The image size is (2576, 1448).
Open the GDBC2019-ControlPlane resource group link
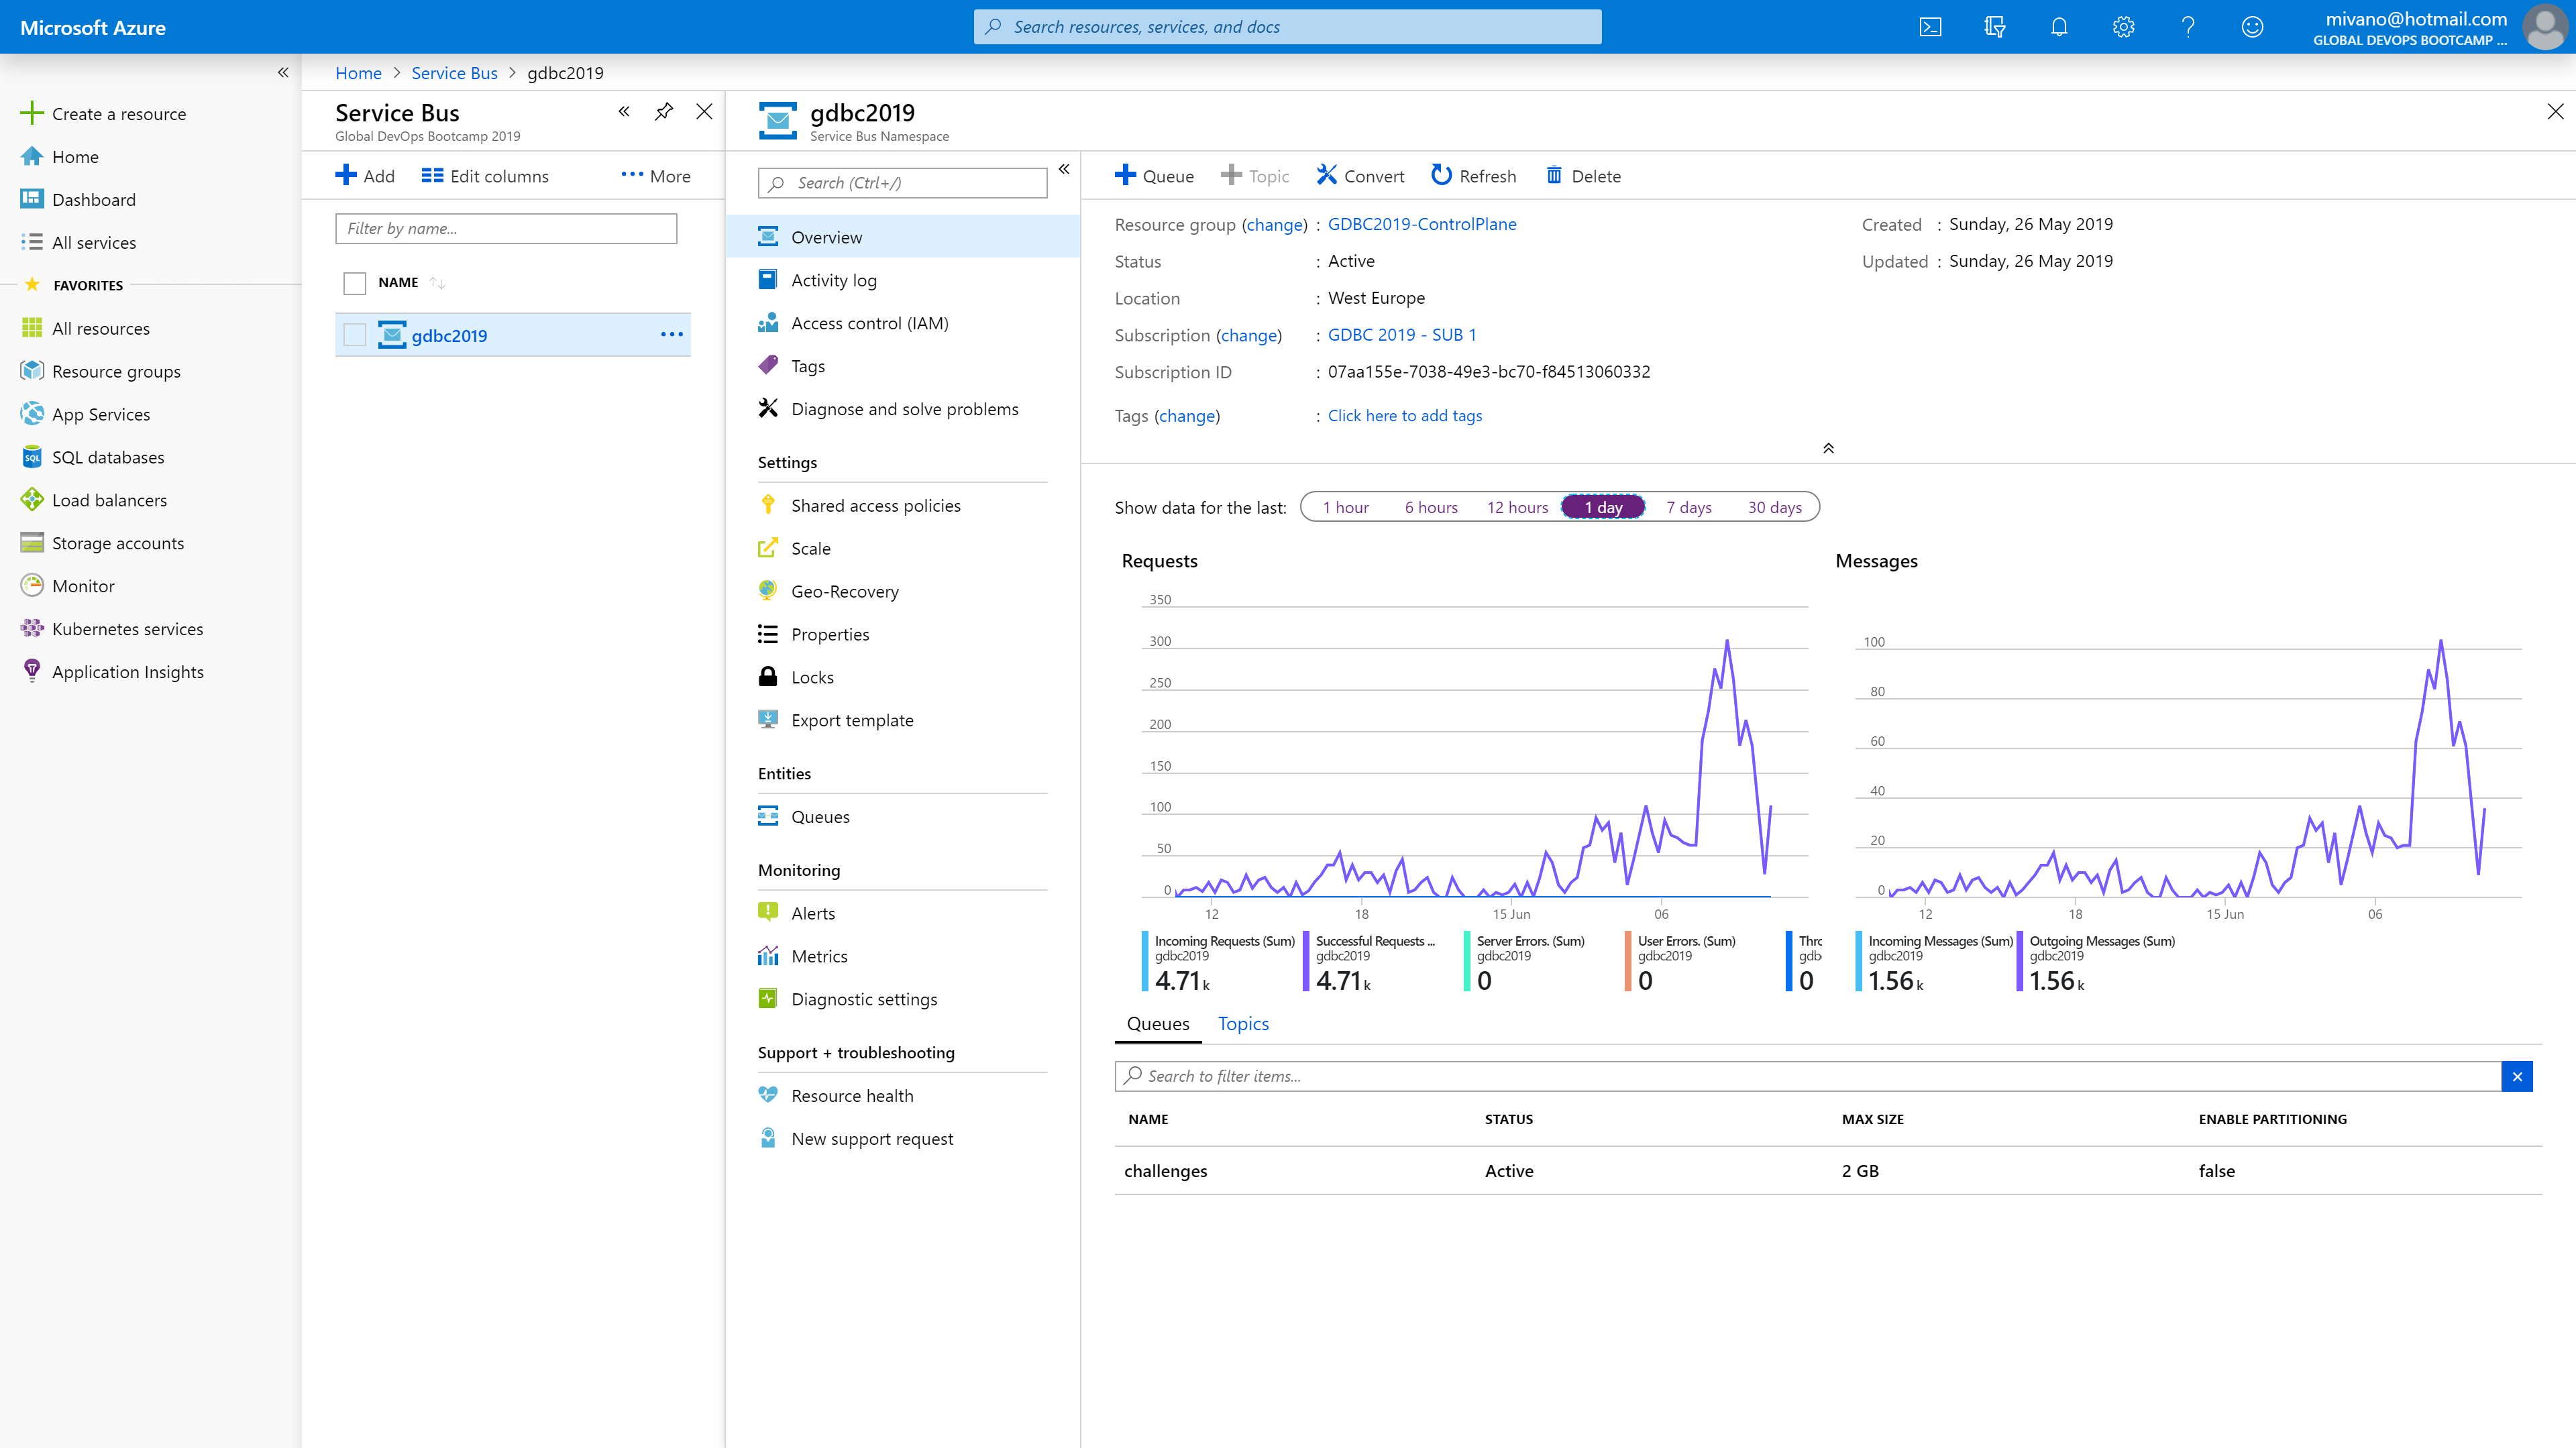point(1421,224)
